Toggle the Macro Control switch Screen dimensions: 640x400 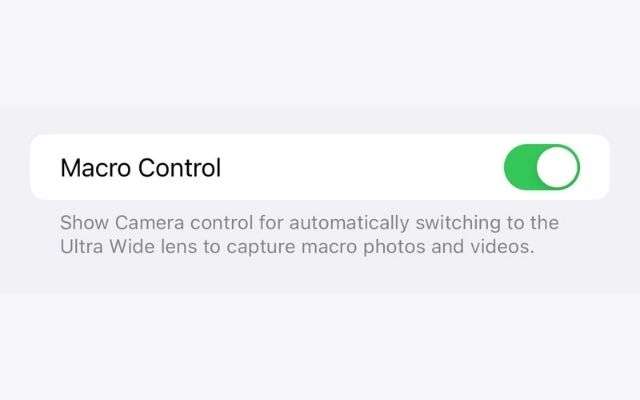[542, 167]
